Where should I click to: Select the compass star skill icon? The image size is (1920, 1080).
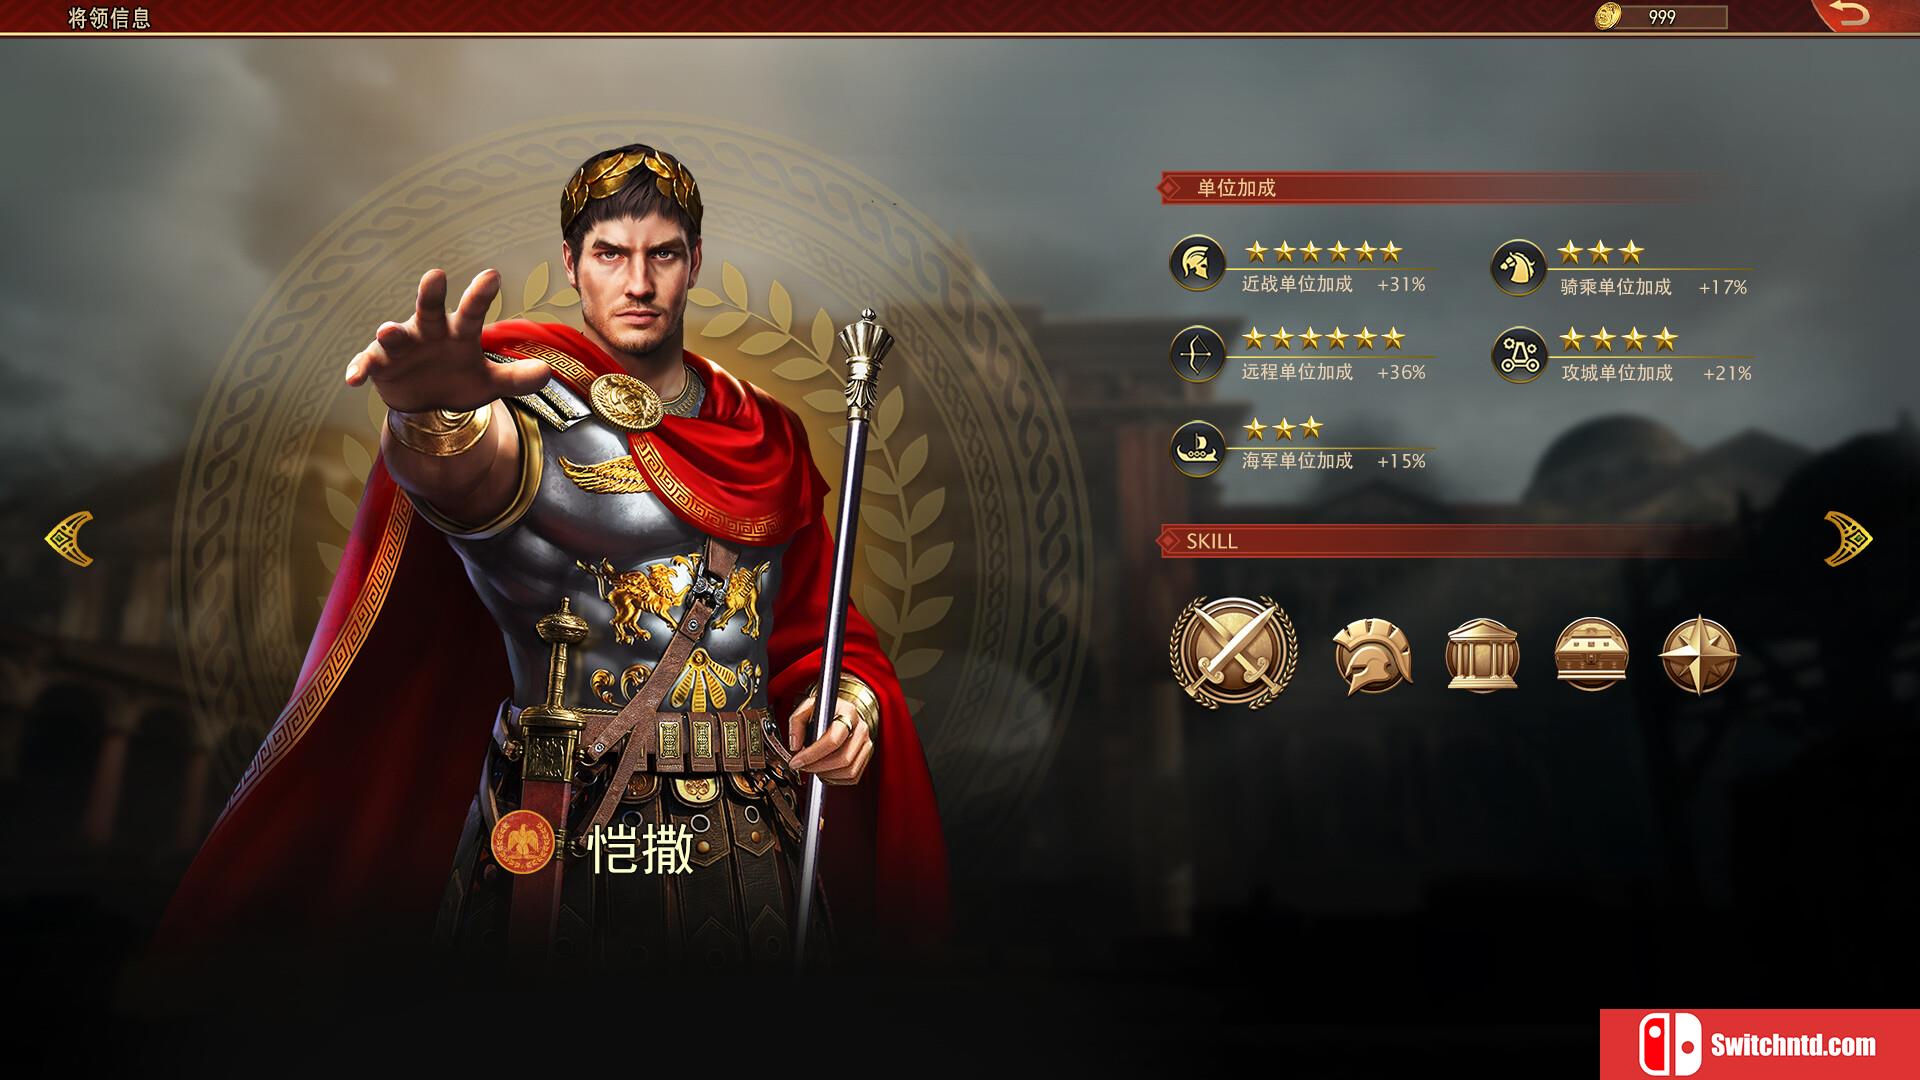(x=1699, y=656)
